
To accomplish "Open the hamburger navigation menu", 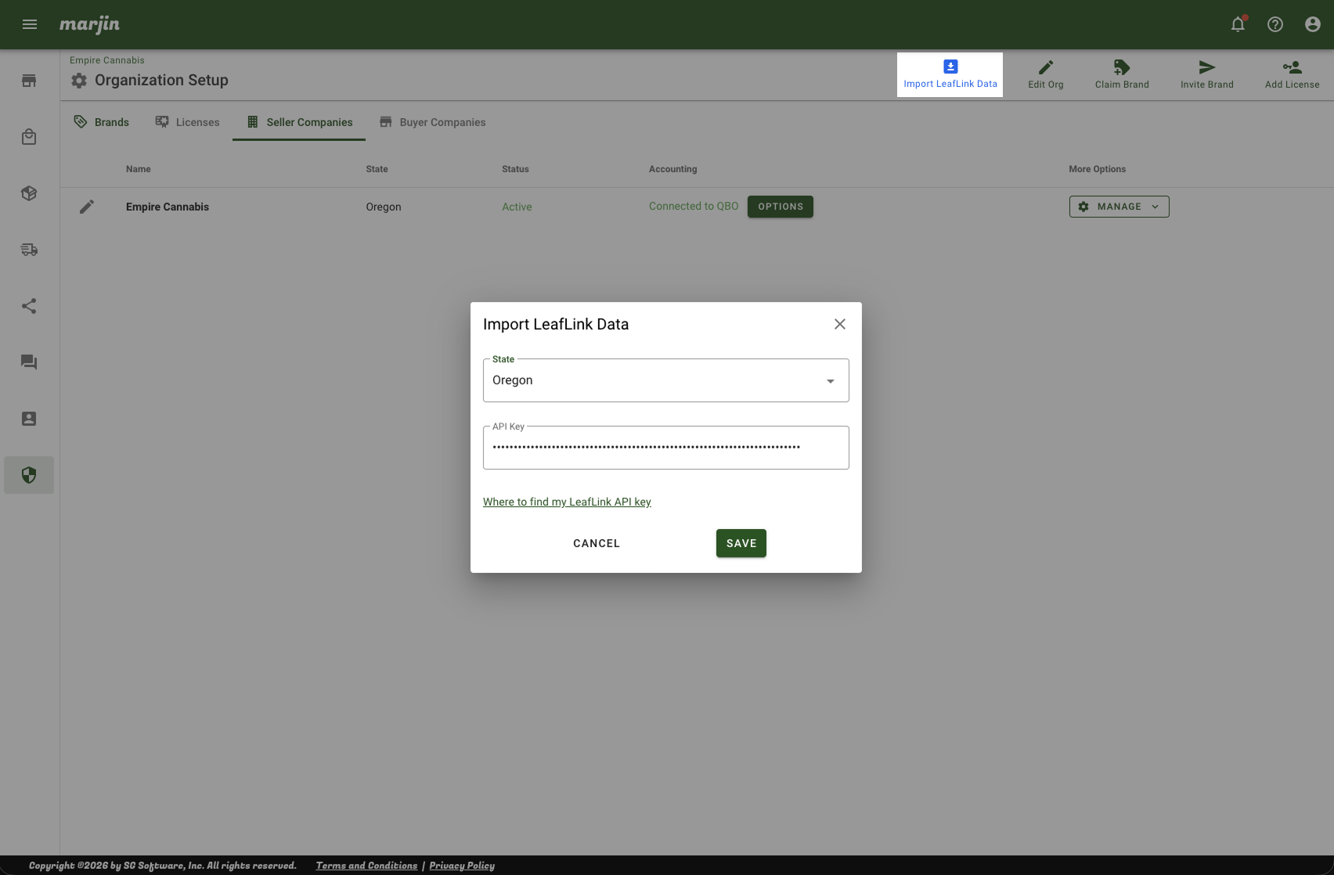I will [30, 24].
